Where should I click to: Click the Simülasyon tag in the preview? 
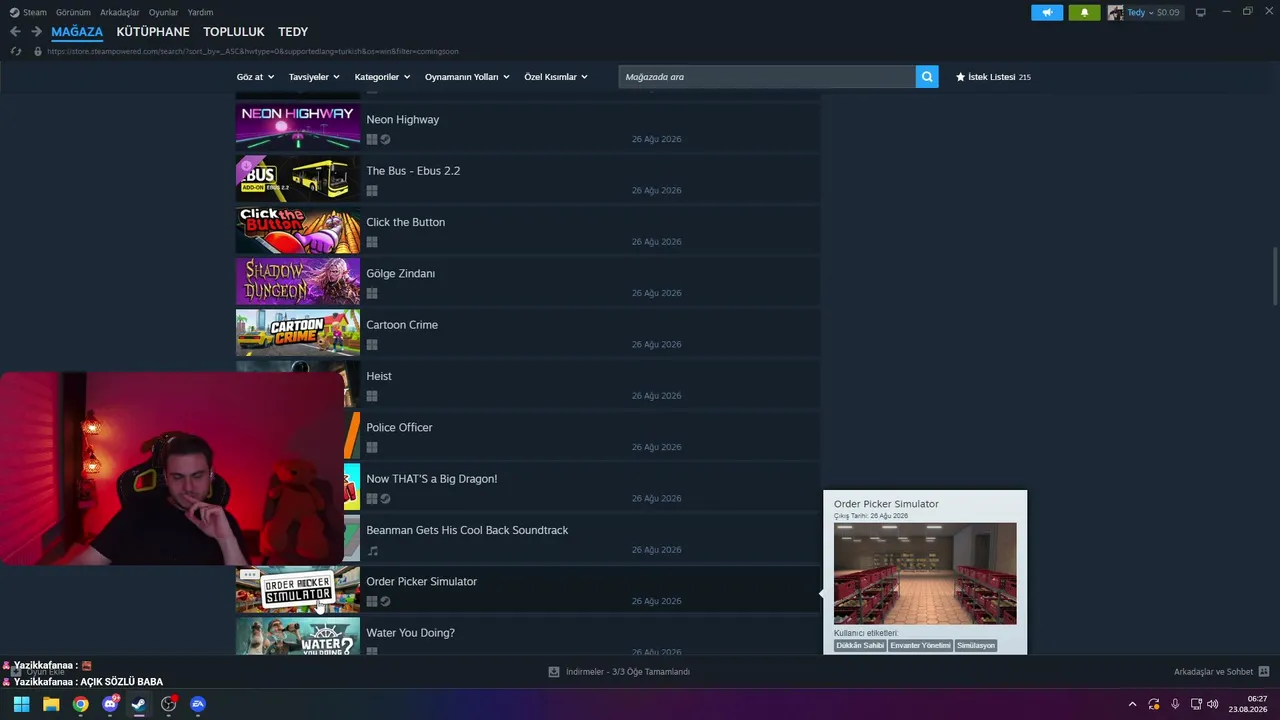click(976, 646)
